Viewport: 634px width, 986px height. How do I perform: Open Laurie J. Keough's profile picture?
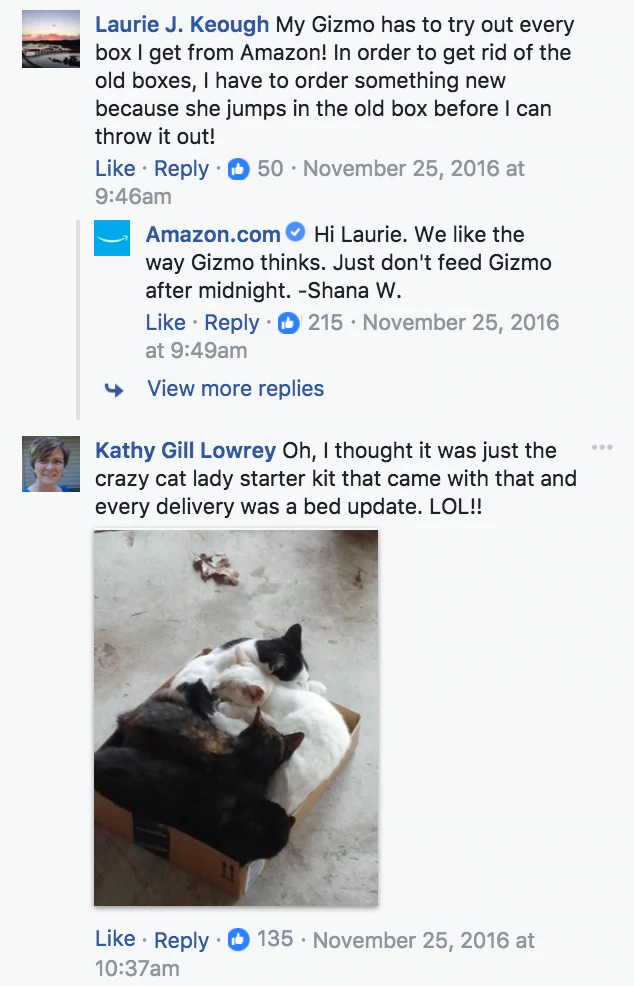tap(51, 40)
